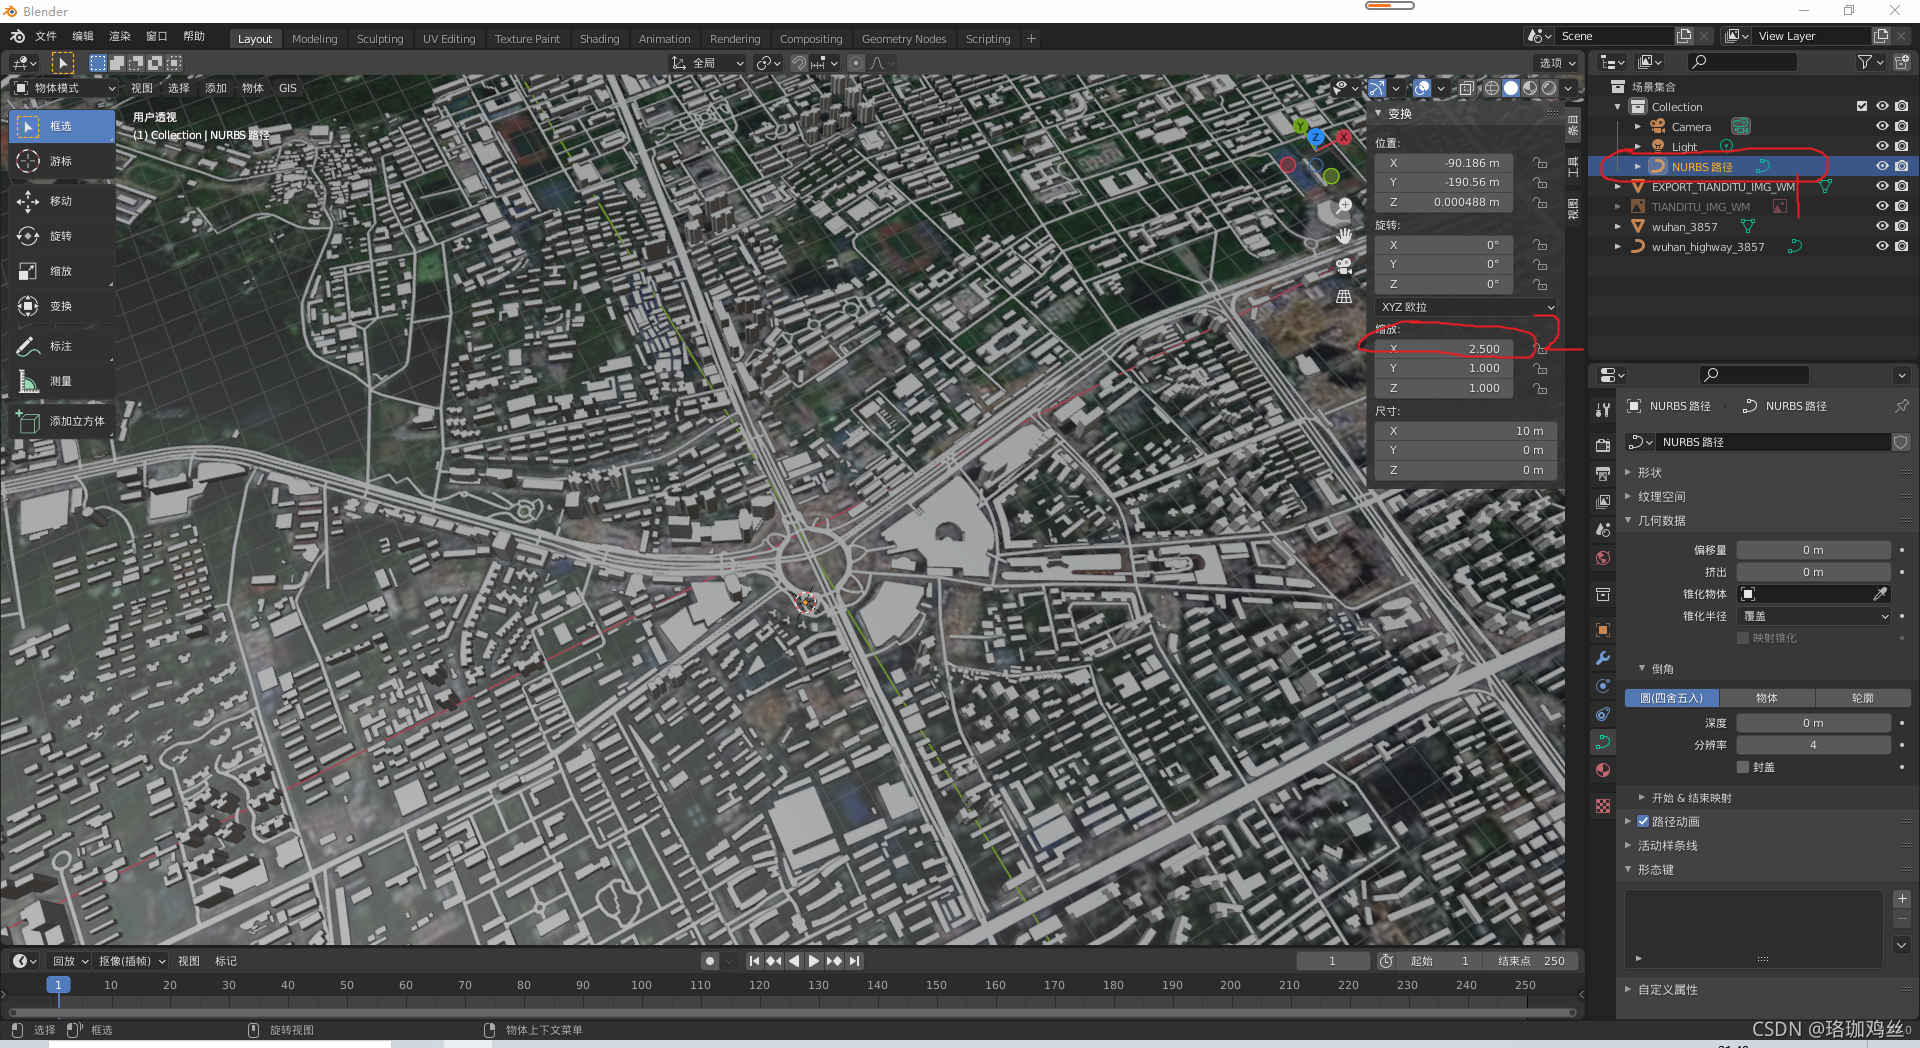Image resolution: width=1920 pixels, height=1048 pixels.
Task: Open the 锥化半径 覆盖 dropdown
Action: [1814, 616]
